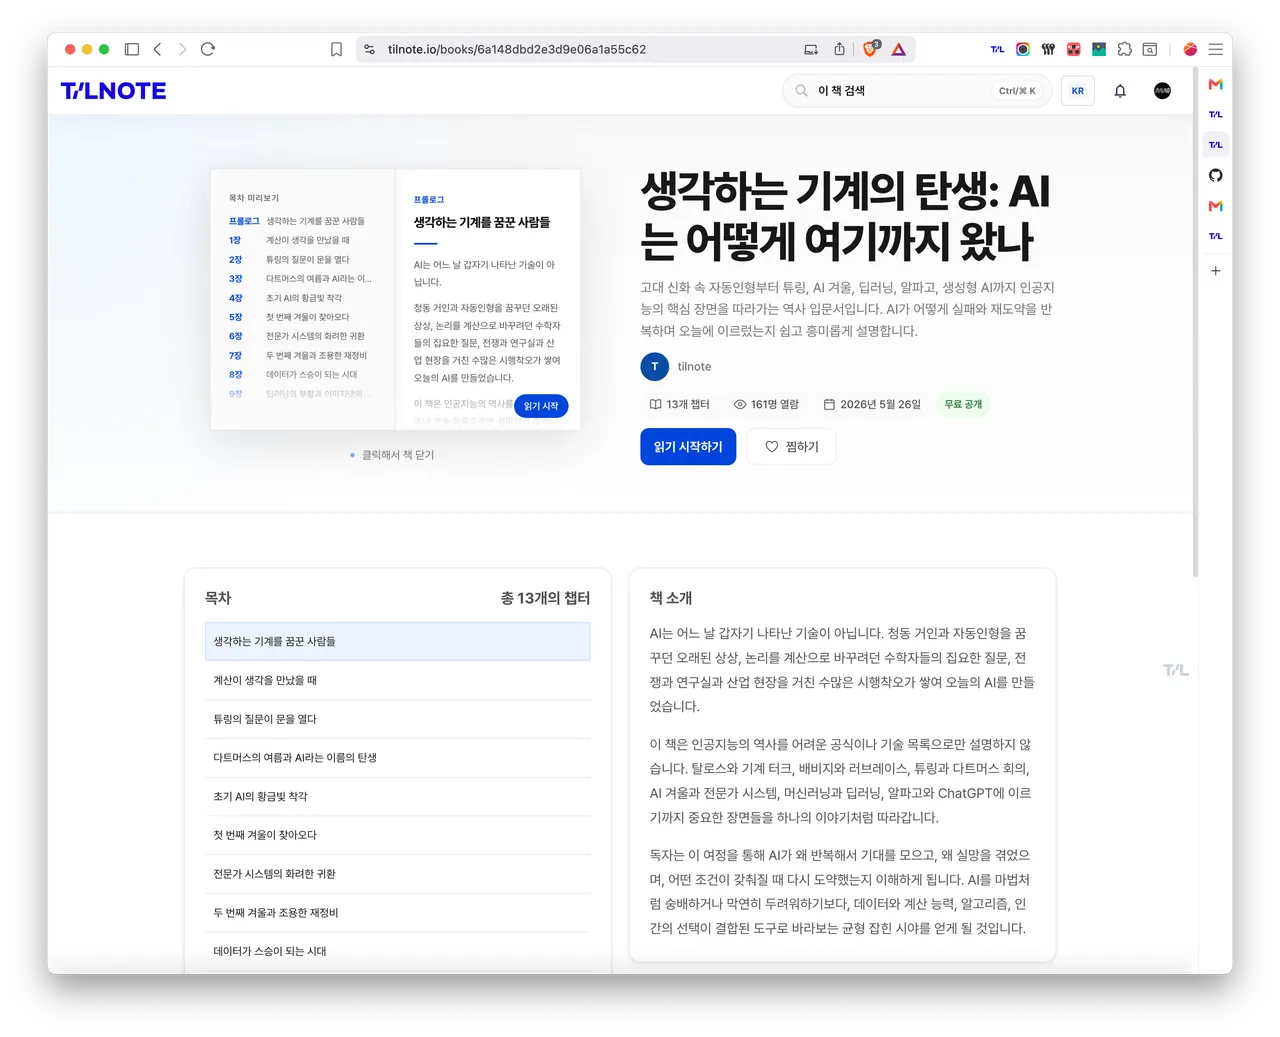Screen dimensions: 1280x1037
Task: Open chapter '데이터가 스승이 되는 시대'
Action: [x=398, y=951]
